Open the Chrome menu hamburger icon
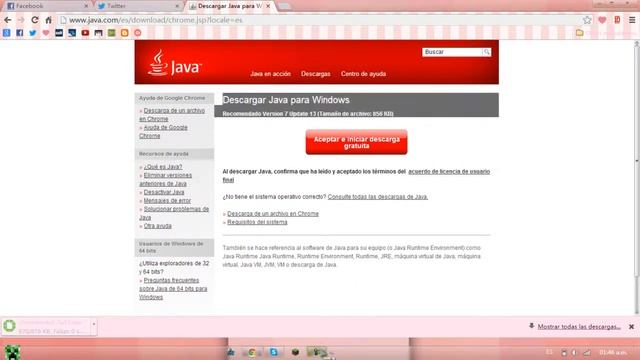 tap(632, 20)
